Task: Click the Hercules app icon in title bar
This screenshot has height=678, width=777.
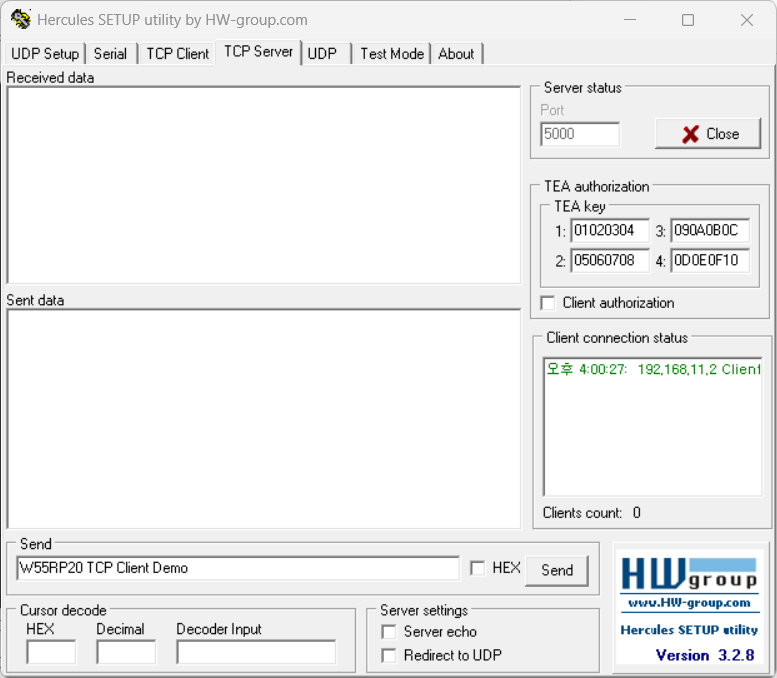Action: pyautogui.click(x=20, y=20)
